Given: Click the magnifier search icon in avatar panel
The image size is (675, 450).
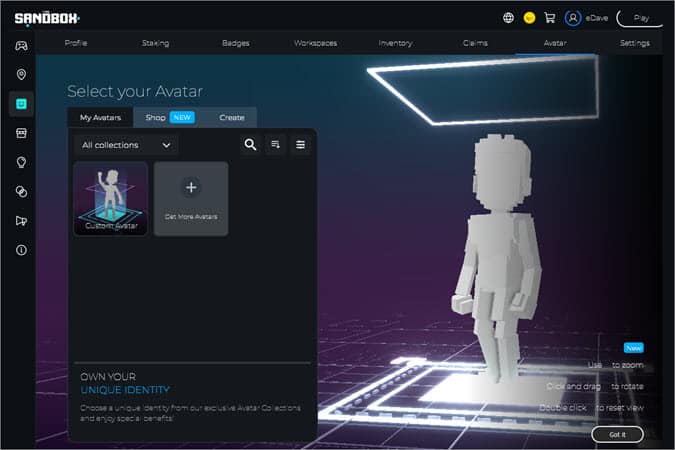Looking at the screenshot, I should (x=250, y=145).
